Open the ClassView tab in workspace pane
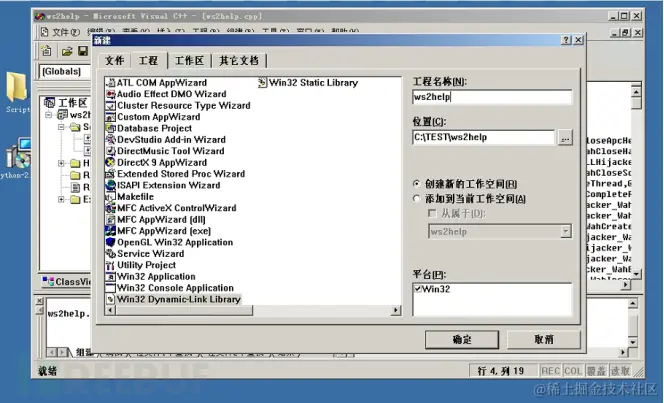 [66, 282]
